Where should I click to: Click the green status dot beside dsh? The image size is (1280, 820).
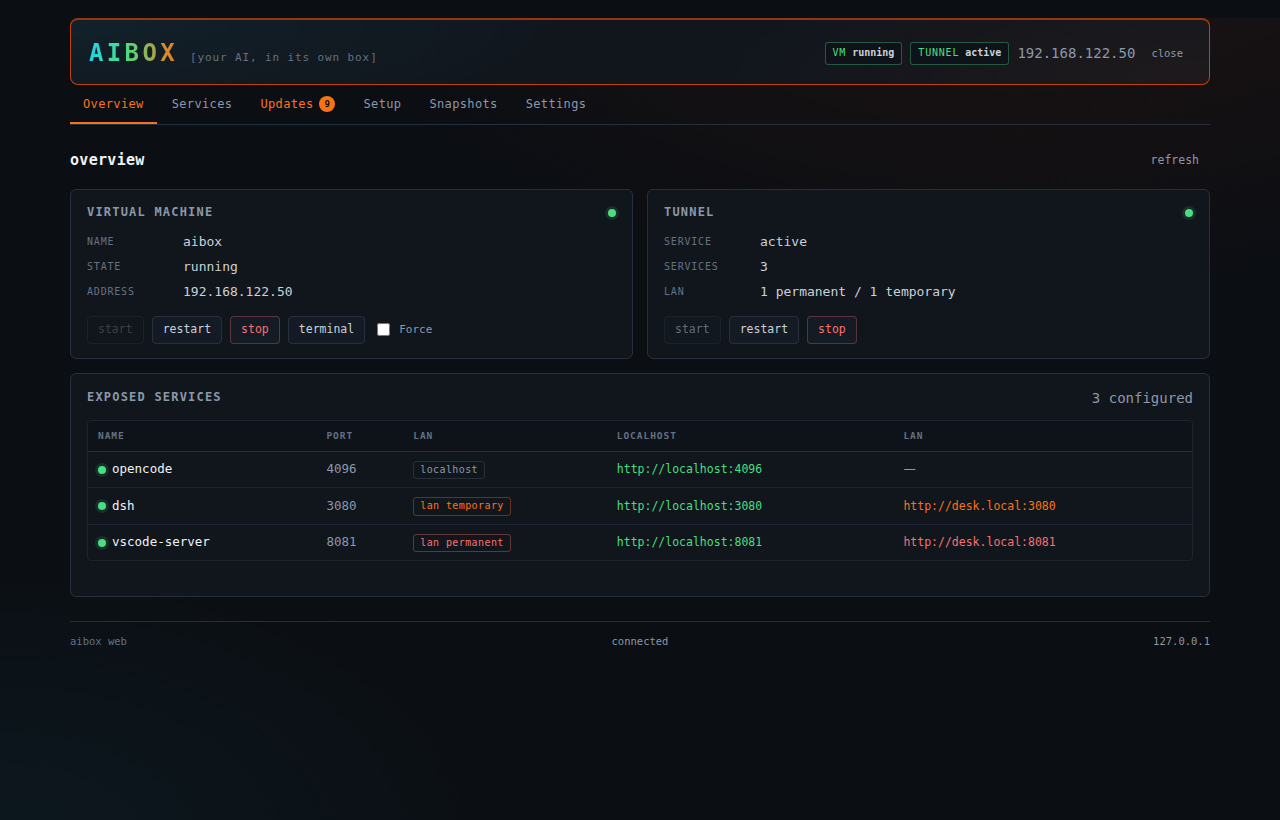(102, 506)
